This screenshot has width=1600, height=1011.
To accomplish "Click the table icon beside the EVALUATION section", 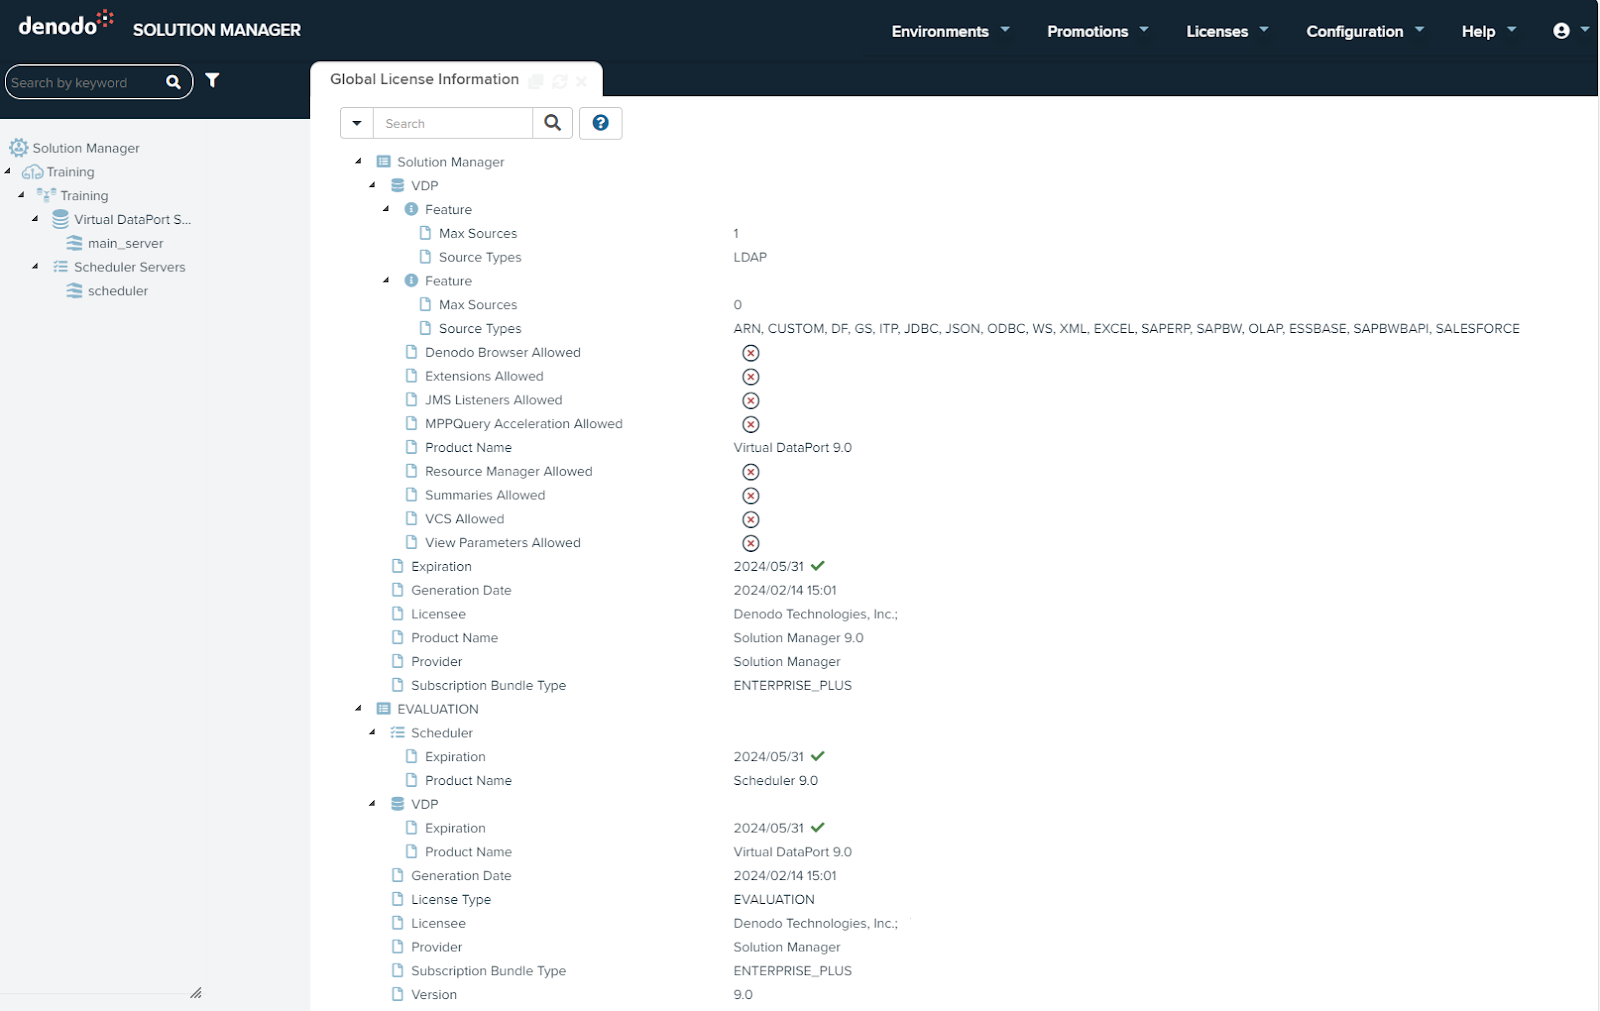I will click(383, 708).
